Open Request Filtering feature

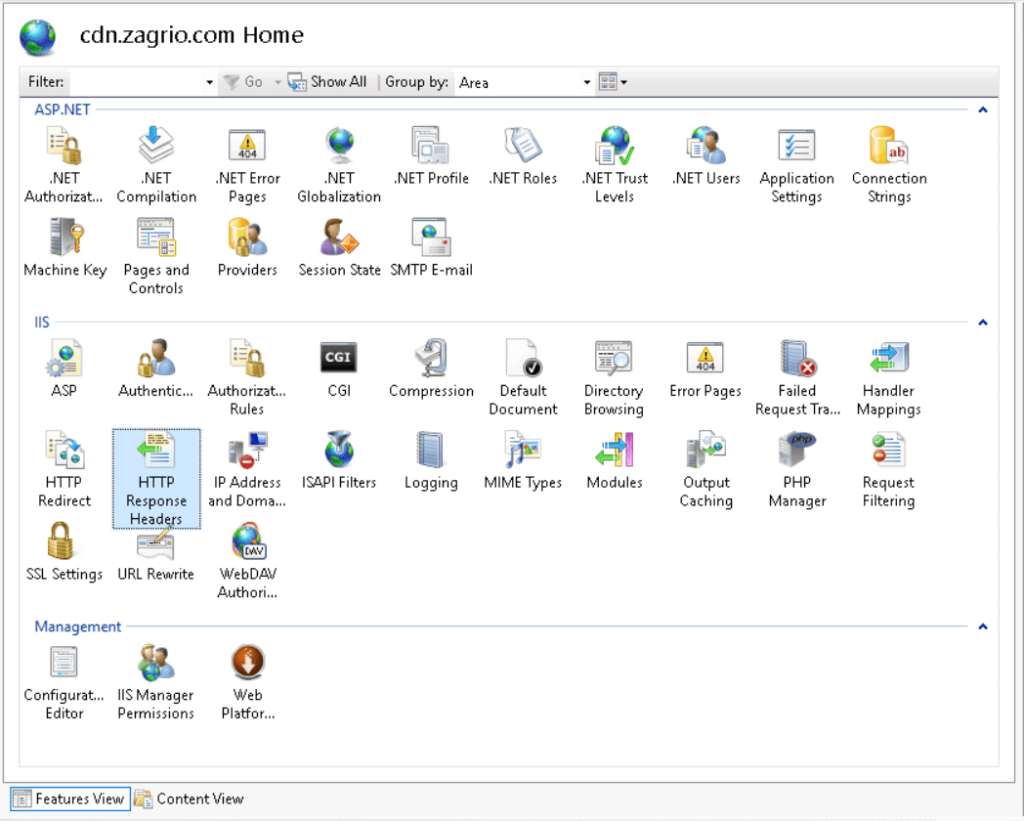pyautogui.click(x=889, y=469)
